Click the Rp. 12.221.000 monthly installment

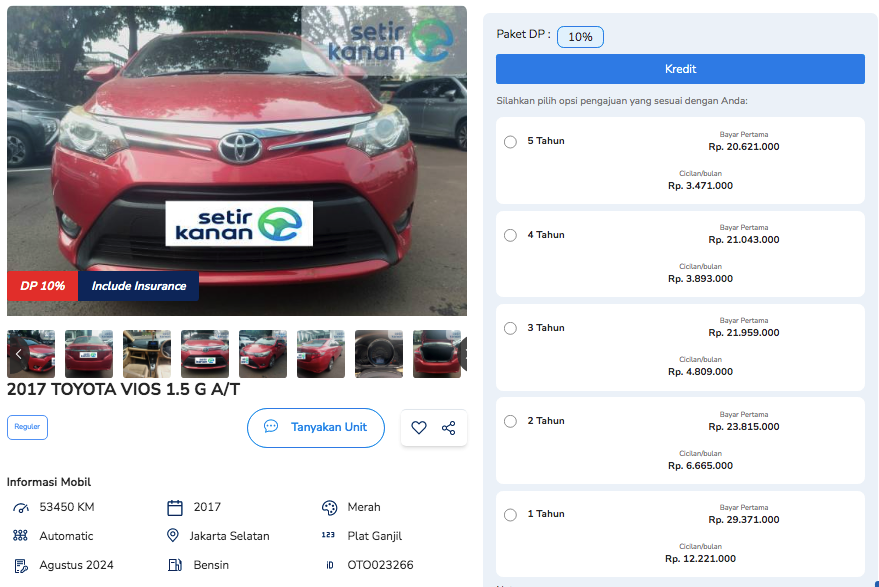point(700,559)
